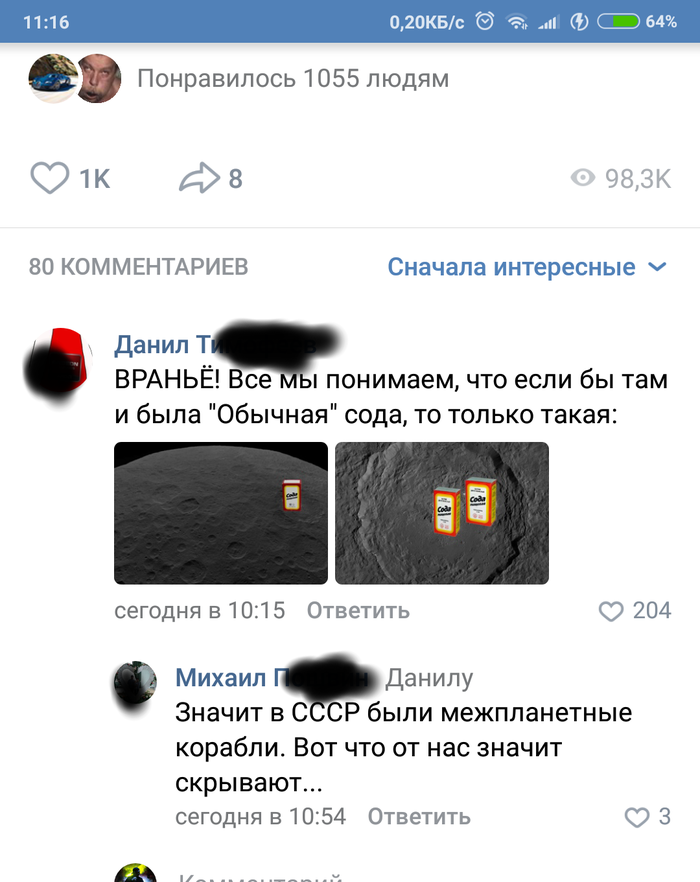Open Mikhail's profile avatar
Viewport: 700px width, 882px height.
pyautogui.click(x=135, y=682)
